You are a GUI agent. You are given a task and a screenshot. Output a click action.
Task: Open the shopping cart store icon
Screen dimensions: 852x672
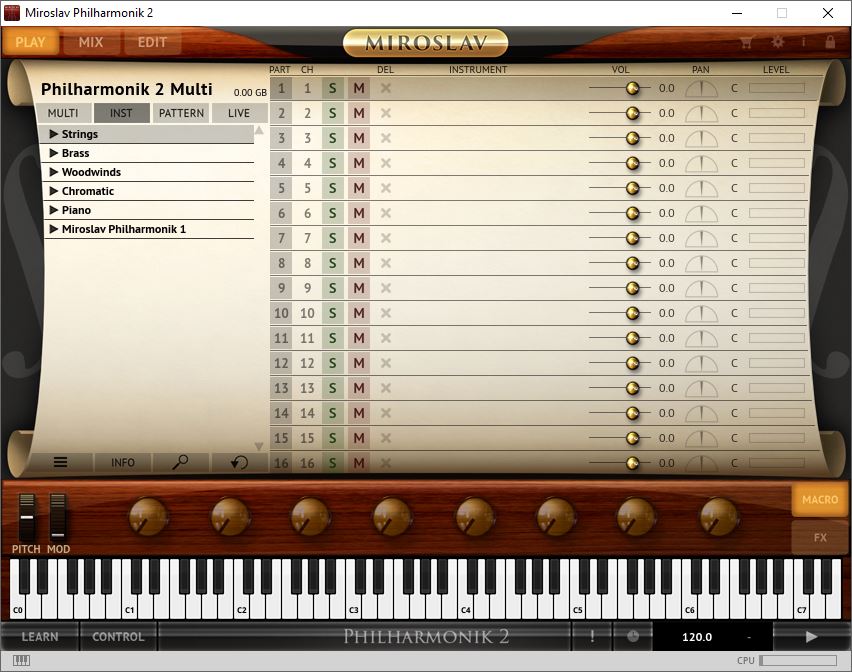pyautogui.click(x=747, y=42)
